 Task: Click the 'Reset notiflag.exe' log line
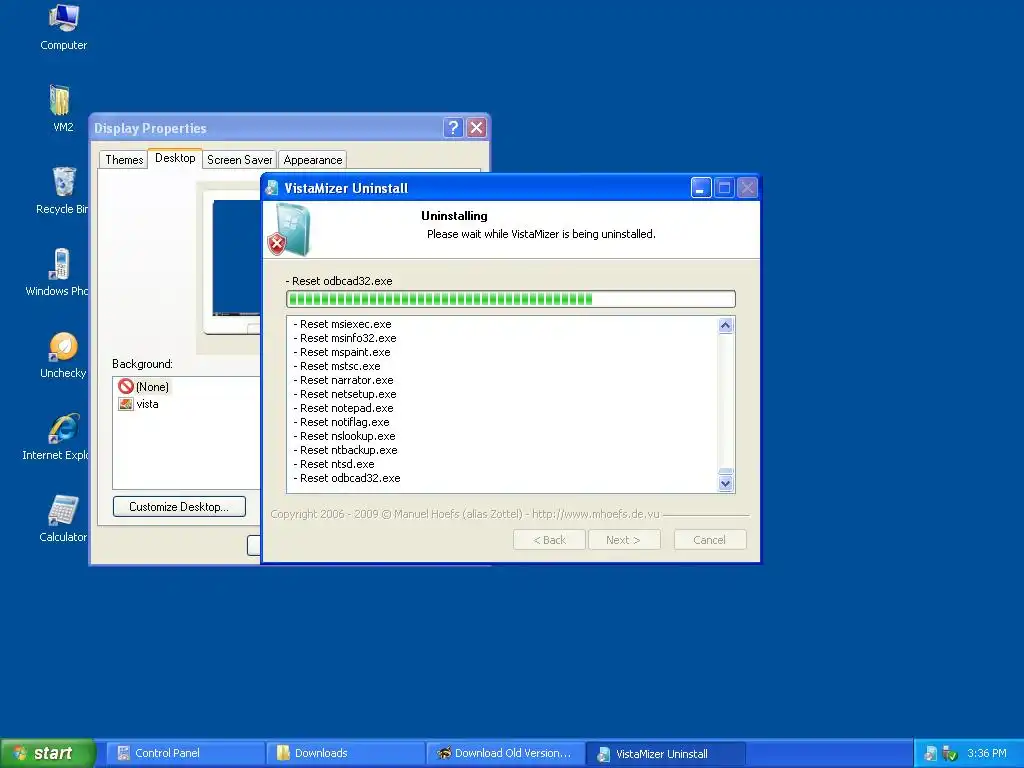[x=342, y=423]
